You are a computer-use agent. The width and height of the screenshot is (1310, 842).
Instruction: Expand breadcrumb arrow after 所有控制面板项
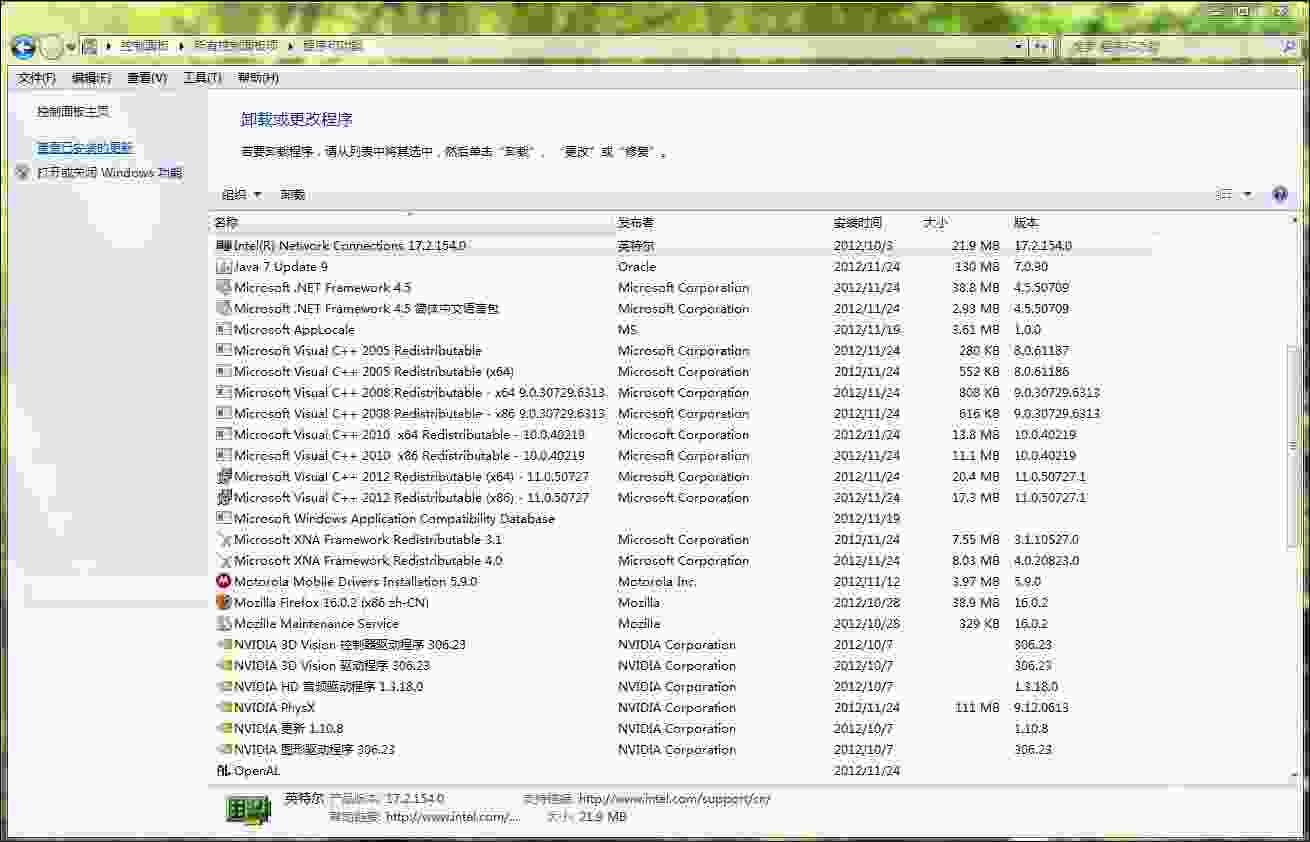[291, 46]
